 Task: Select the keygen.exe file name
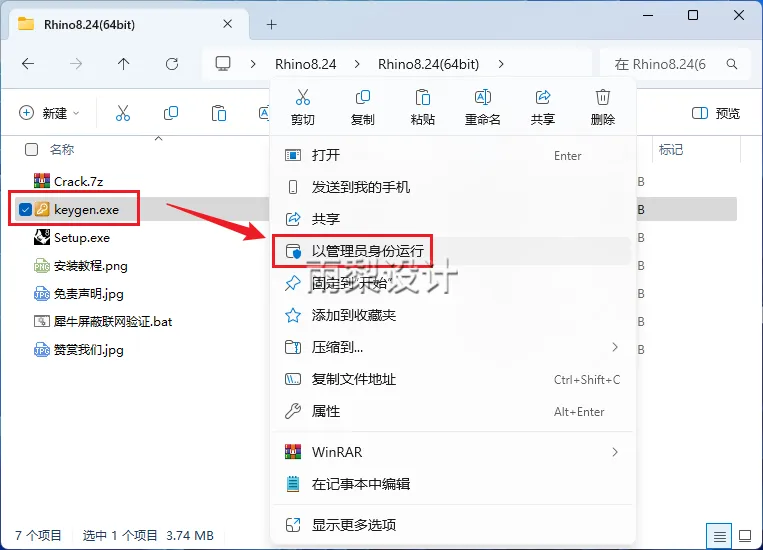tap(86, 210)
